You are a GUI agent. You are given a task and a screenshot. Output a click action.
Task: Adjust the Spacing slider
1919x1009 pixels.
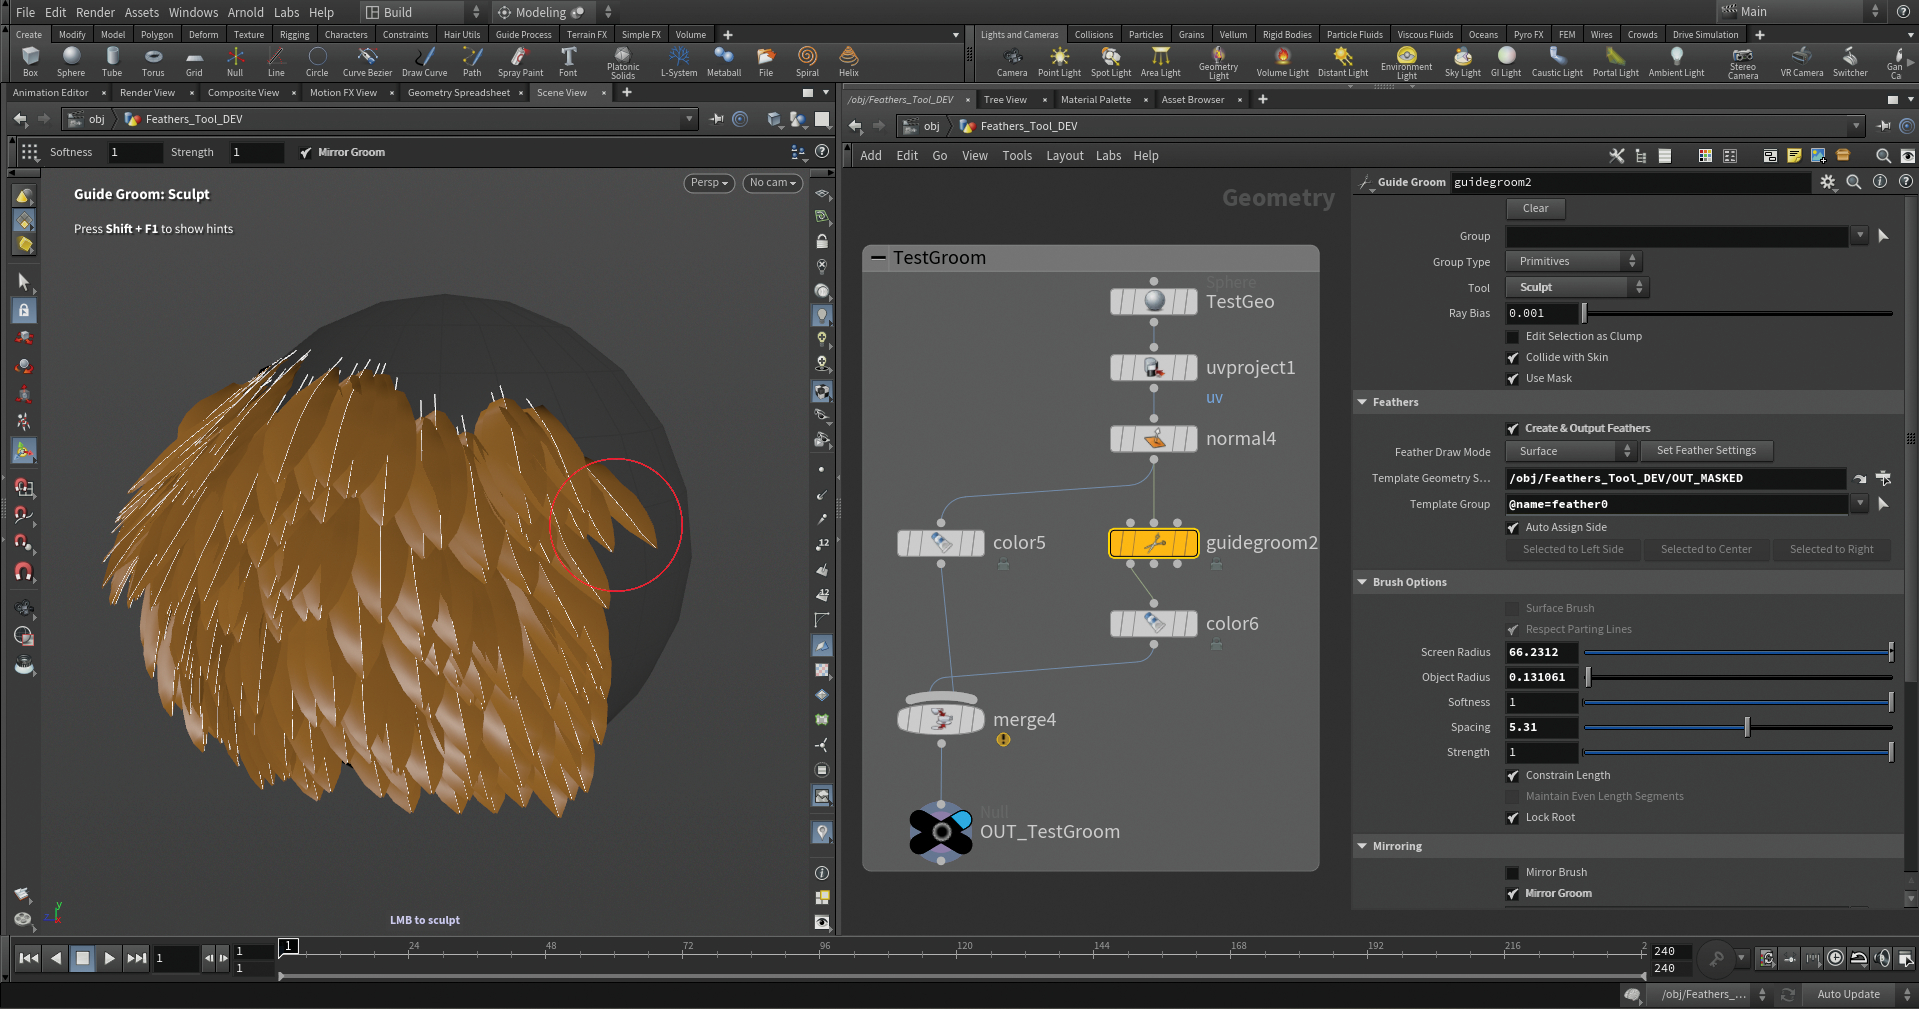pos(1738,728)
